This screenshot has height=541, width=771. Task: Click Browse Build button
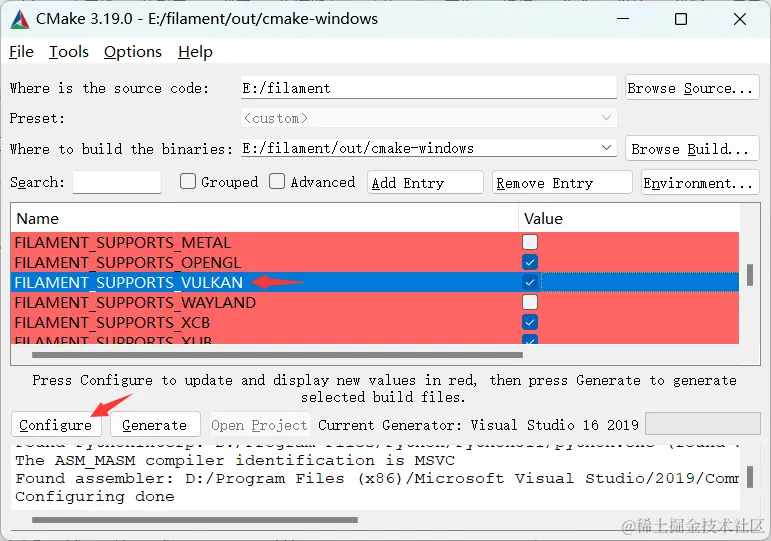coord(692,149)
